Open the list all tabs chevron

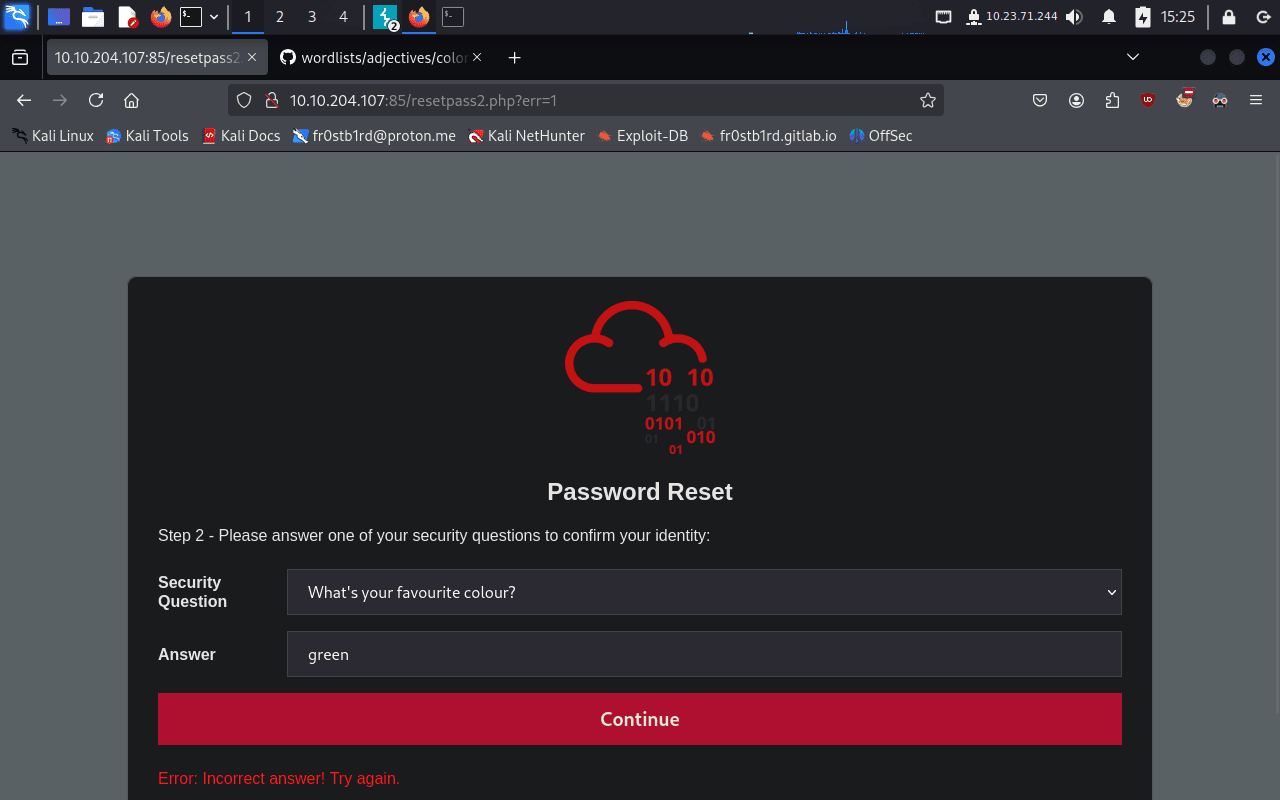[x=1133, y=58]
